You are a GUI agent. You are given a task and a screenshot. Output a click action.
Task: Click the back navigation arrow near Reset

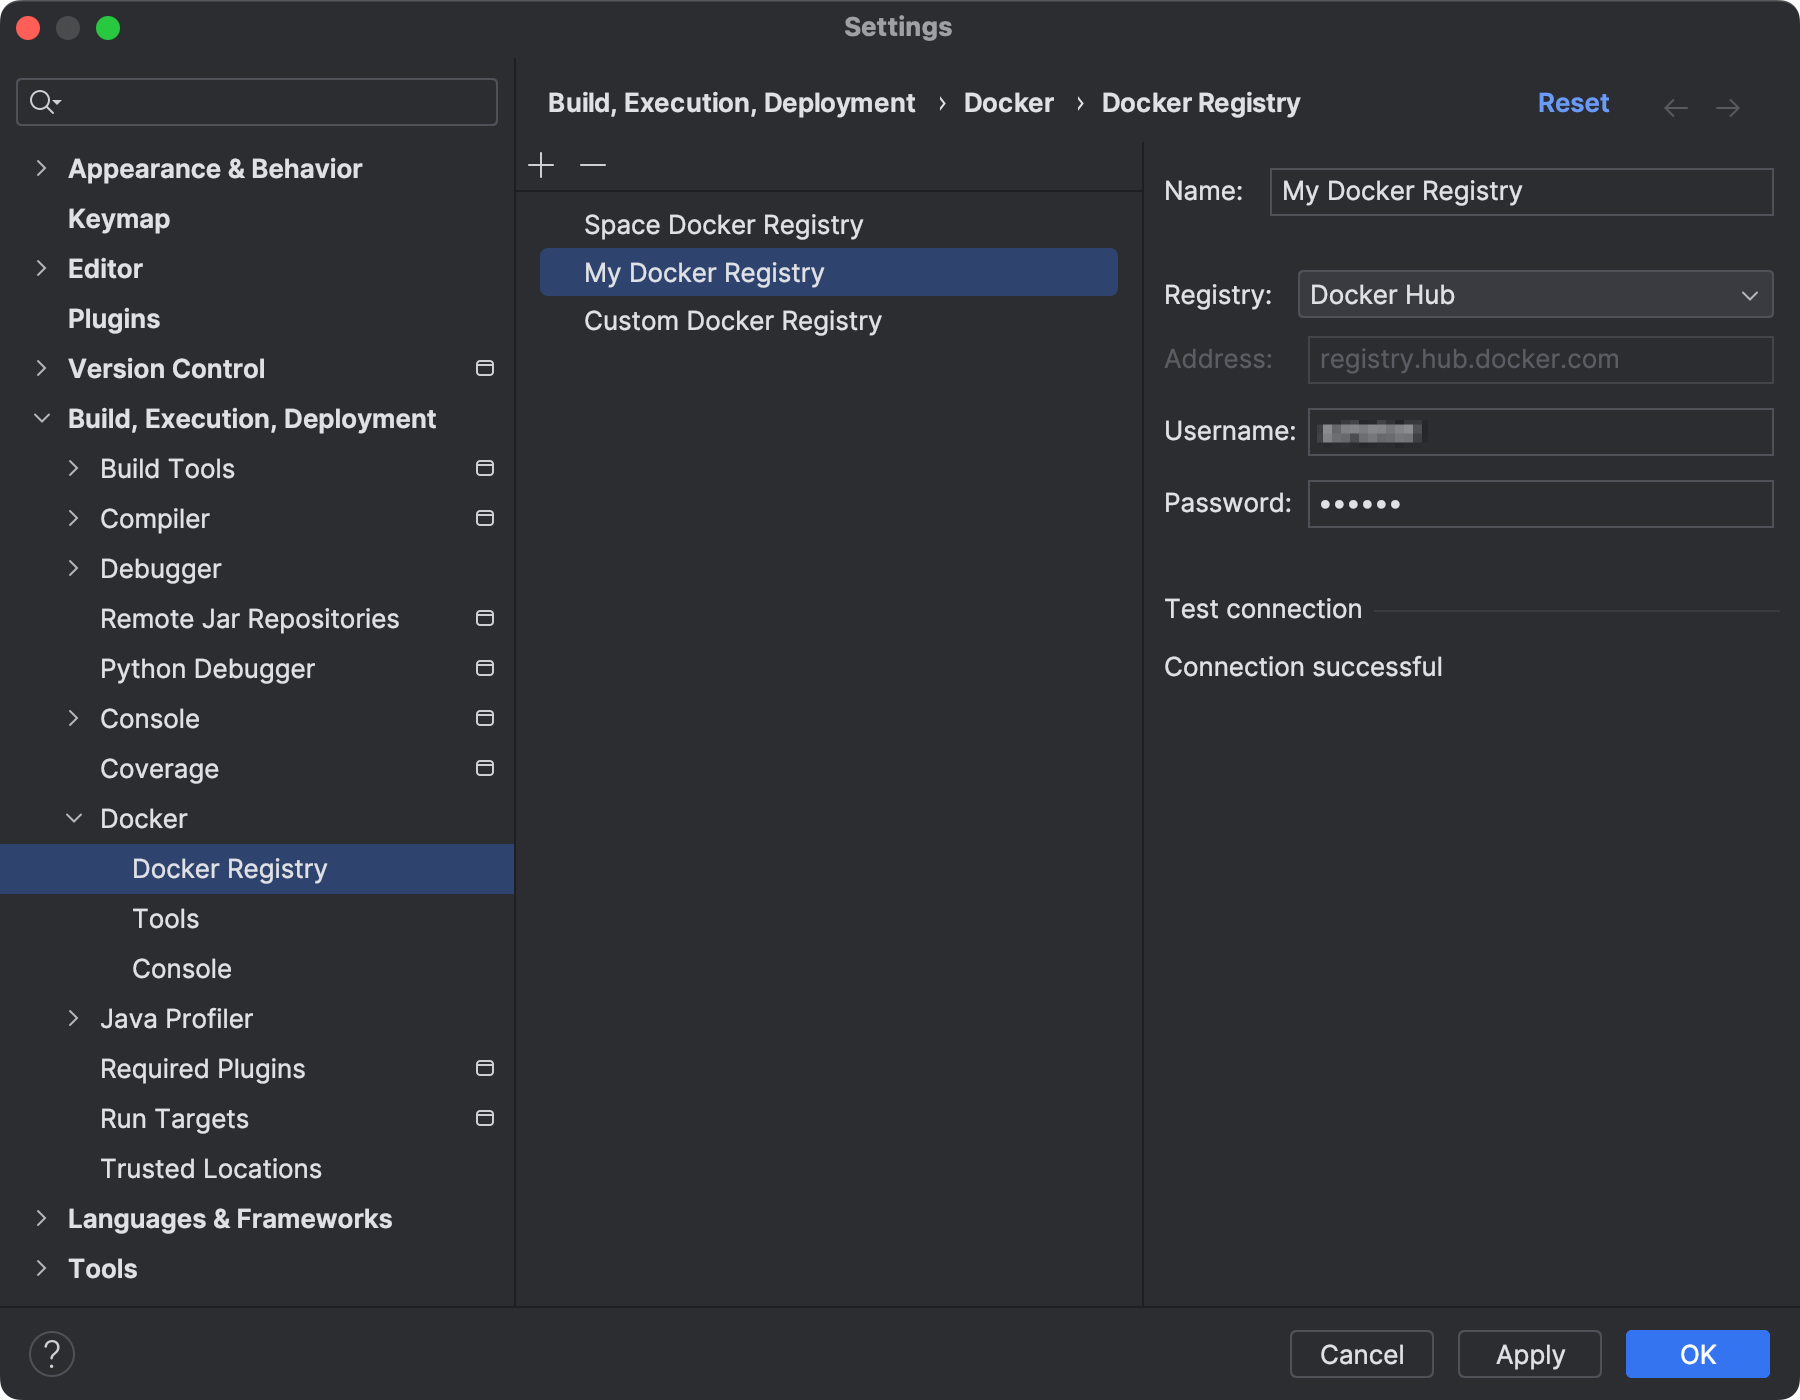[1675, 107]
